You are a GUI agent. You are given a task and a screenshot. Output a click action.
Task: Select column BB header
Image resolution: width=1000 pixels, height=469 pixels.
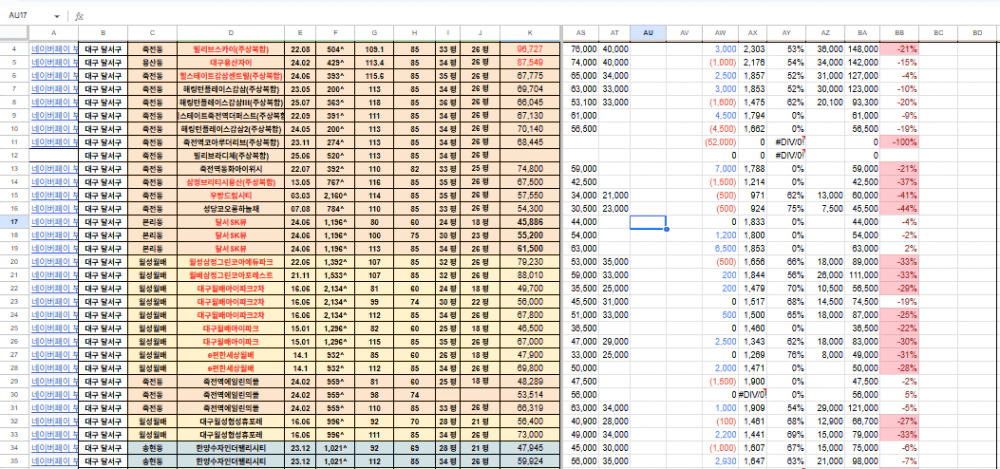(900, 33)
